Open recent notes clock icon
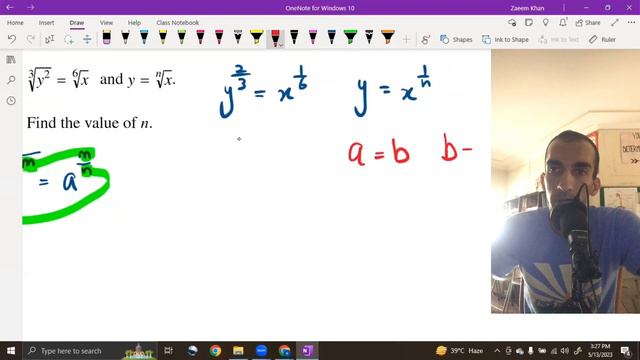Screen dimensions: 640x360 [11, 100]
